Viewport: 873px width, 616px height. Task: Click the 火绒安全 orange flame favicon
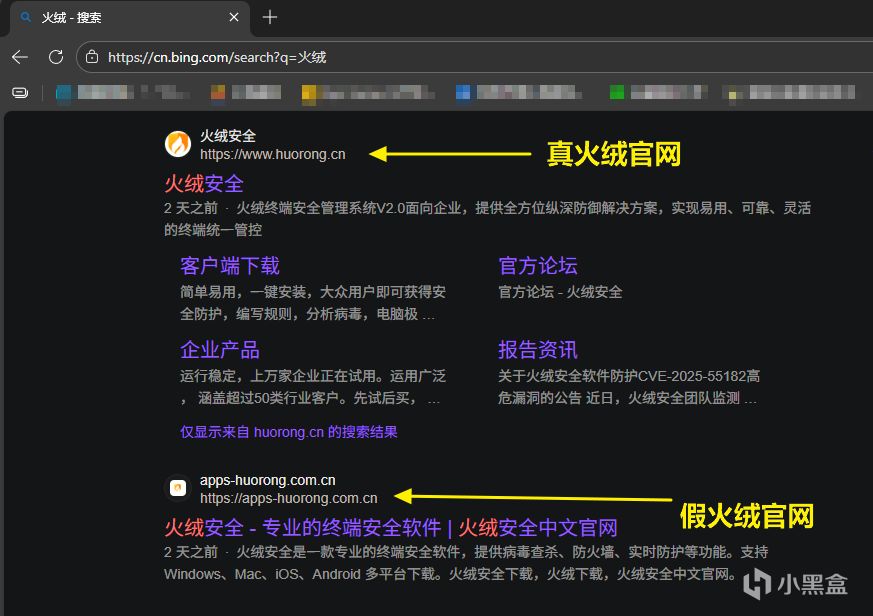(178, 144)
